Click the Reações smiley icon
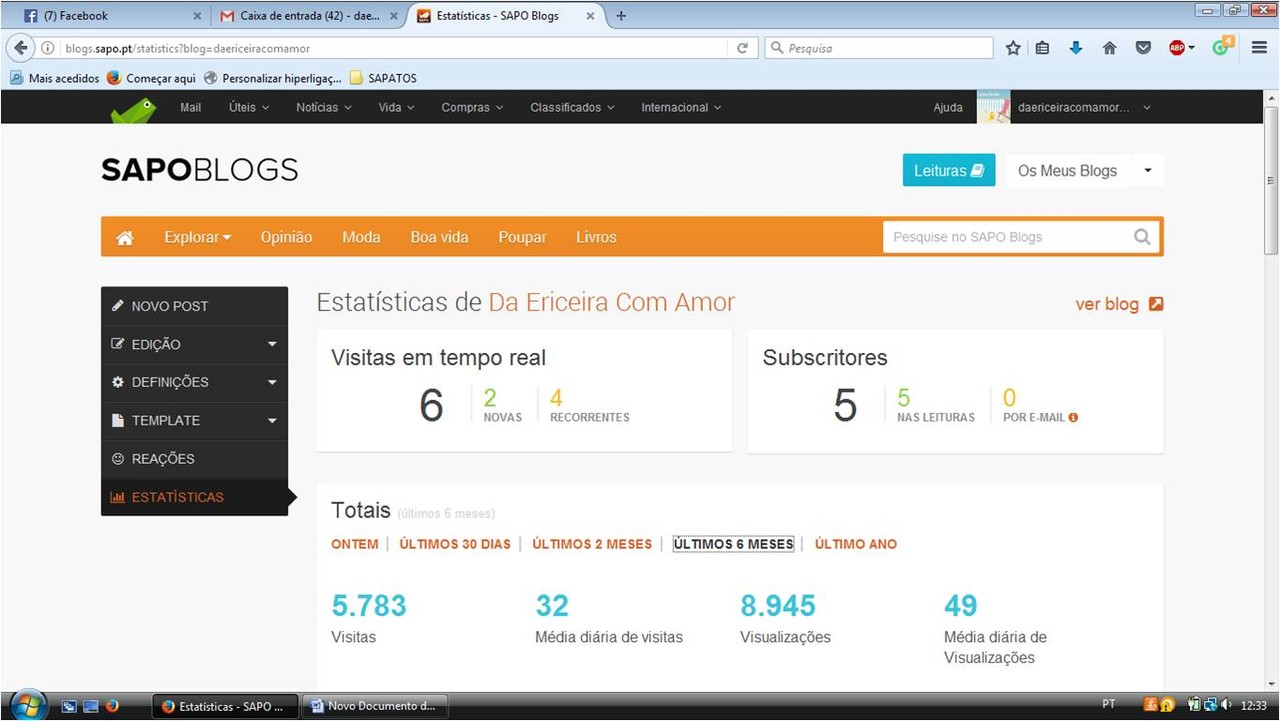 118,459
